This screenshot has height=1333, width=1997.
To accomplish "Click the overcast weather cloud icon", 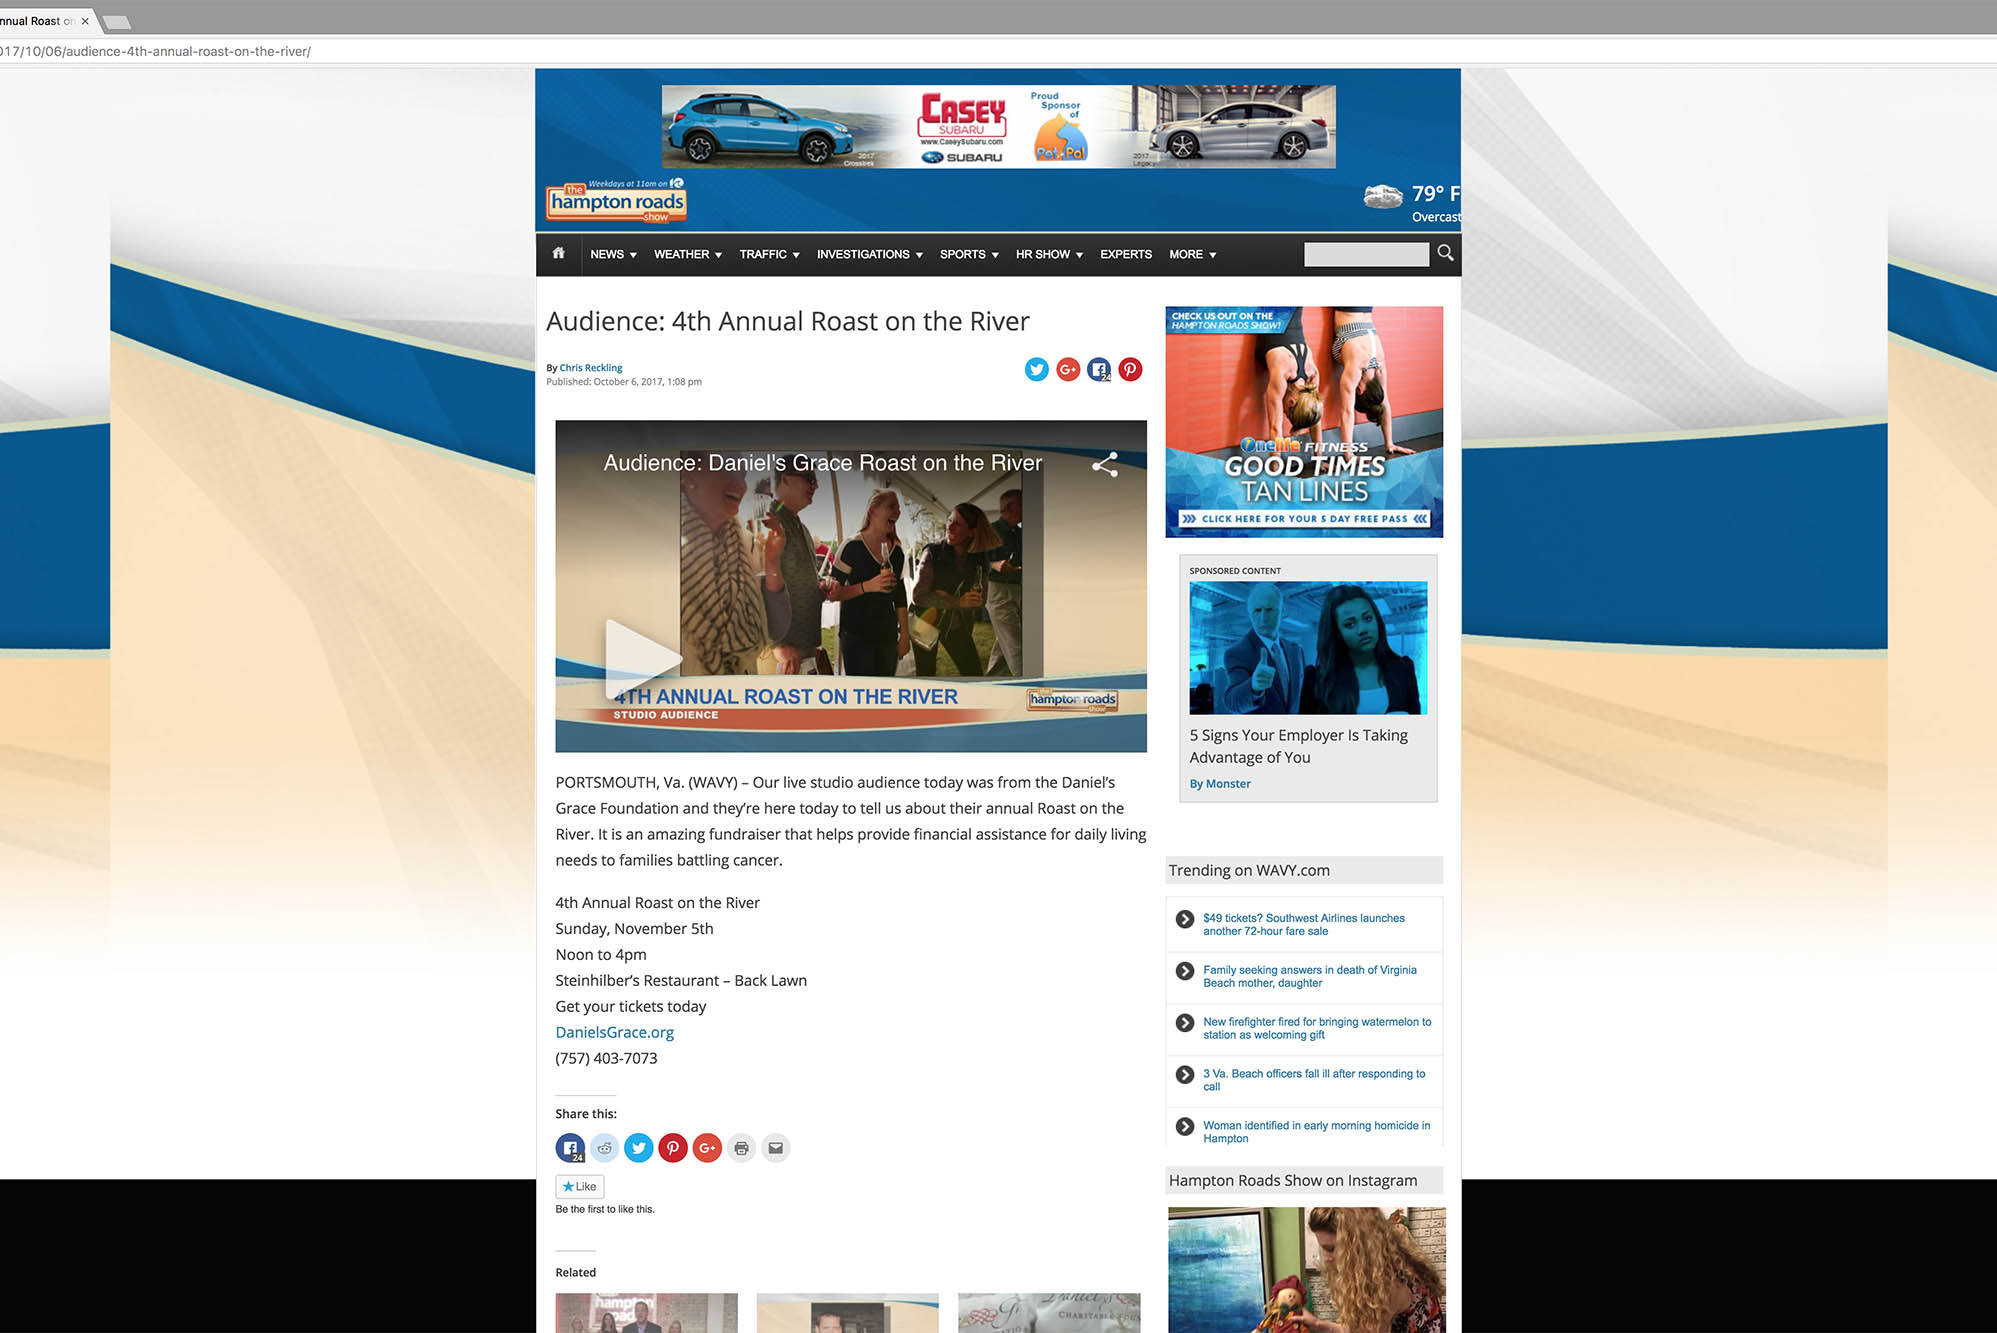I will pos(1383,196).
